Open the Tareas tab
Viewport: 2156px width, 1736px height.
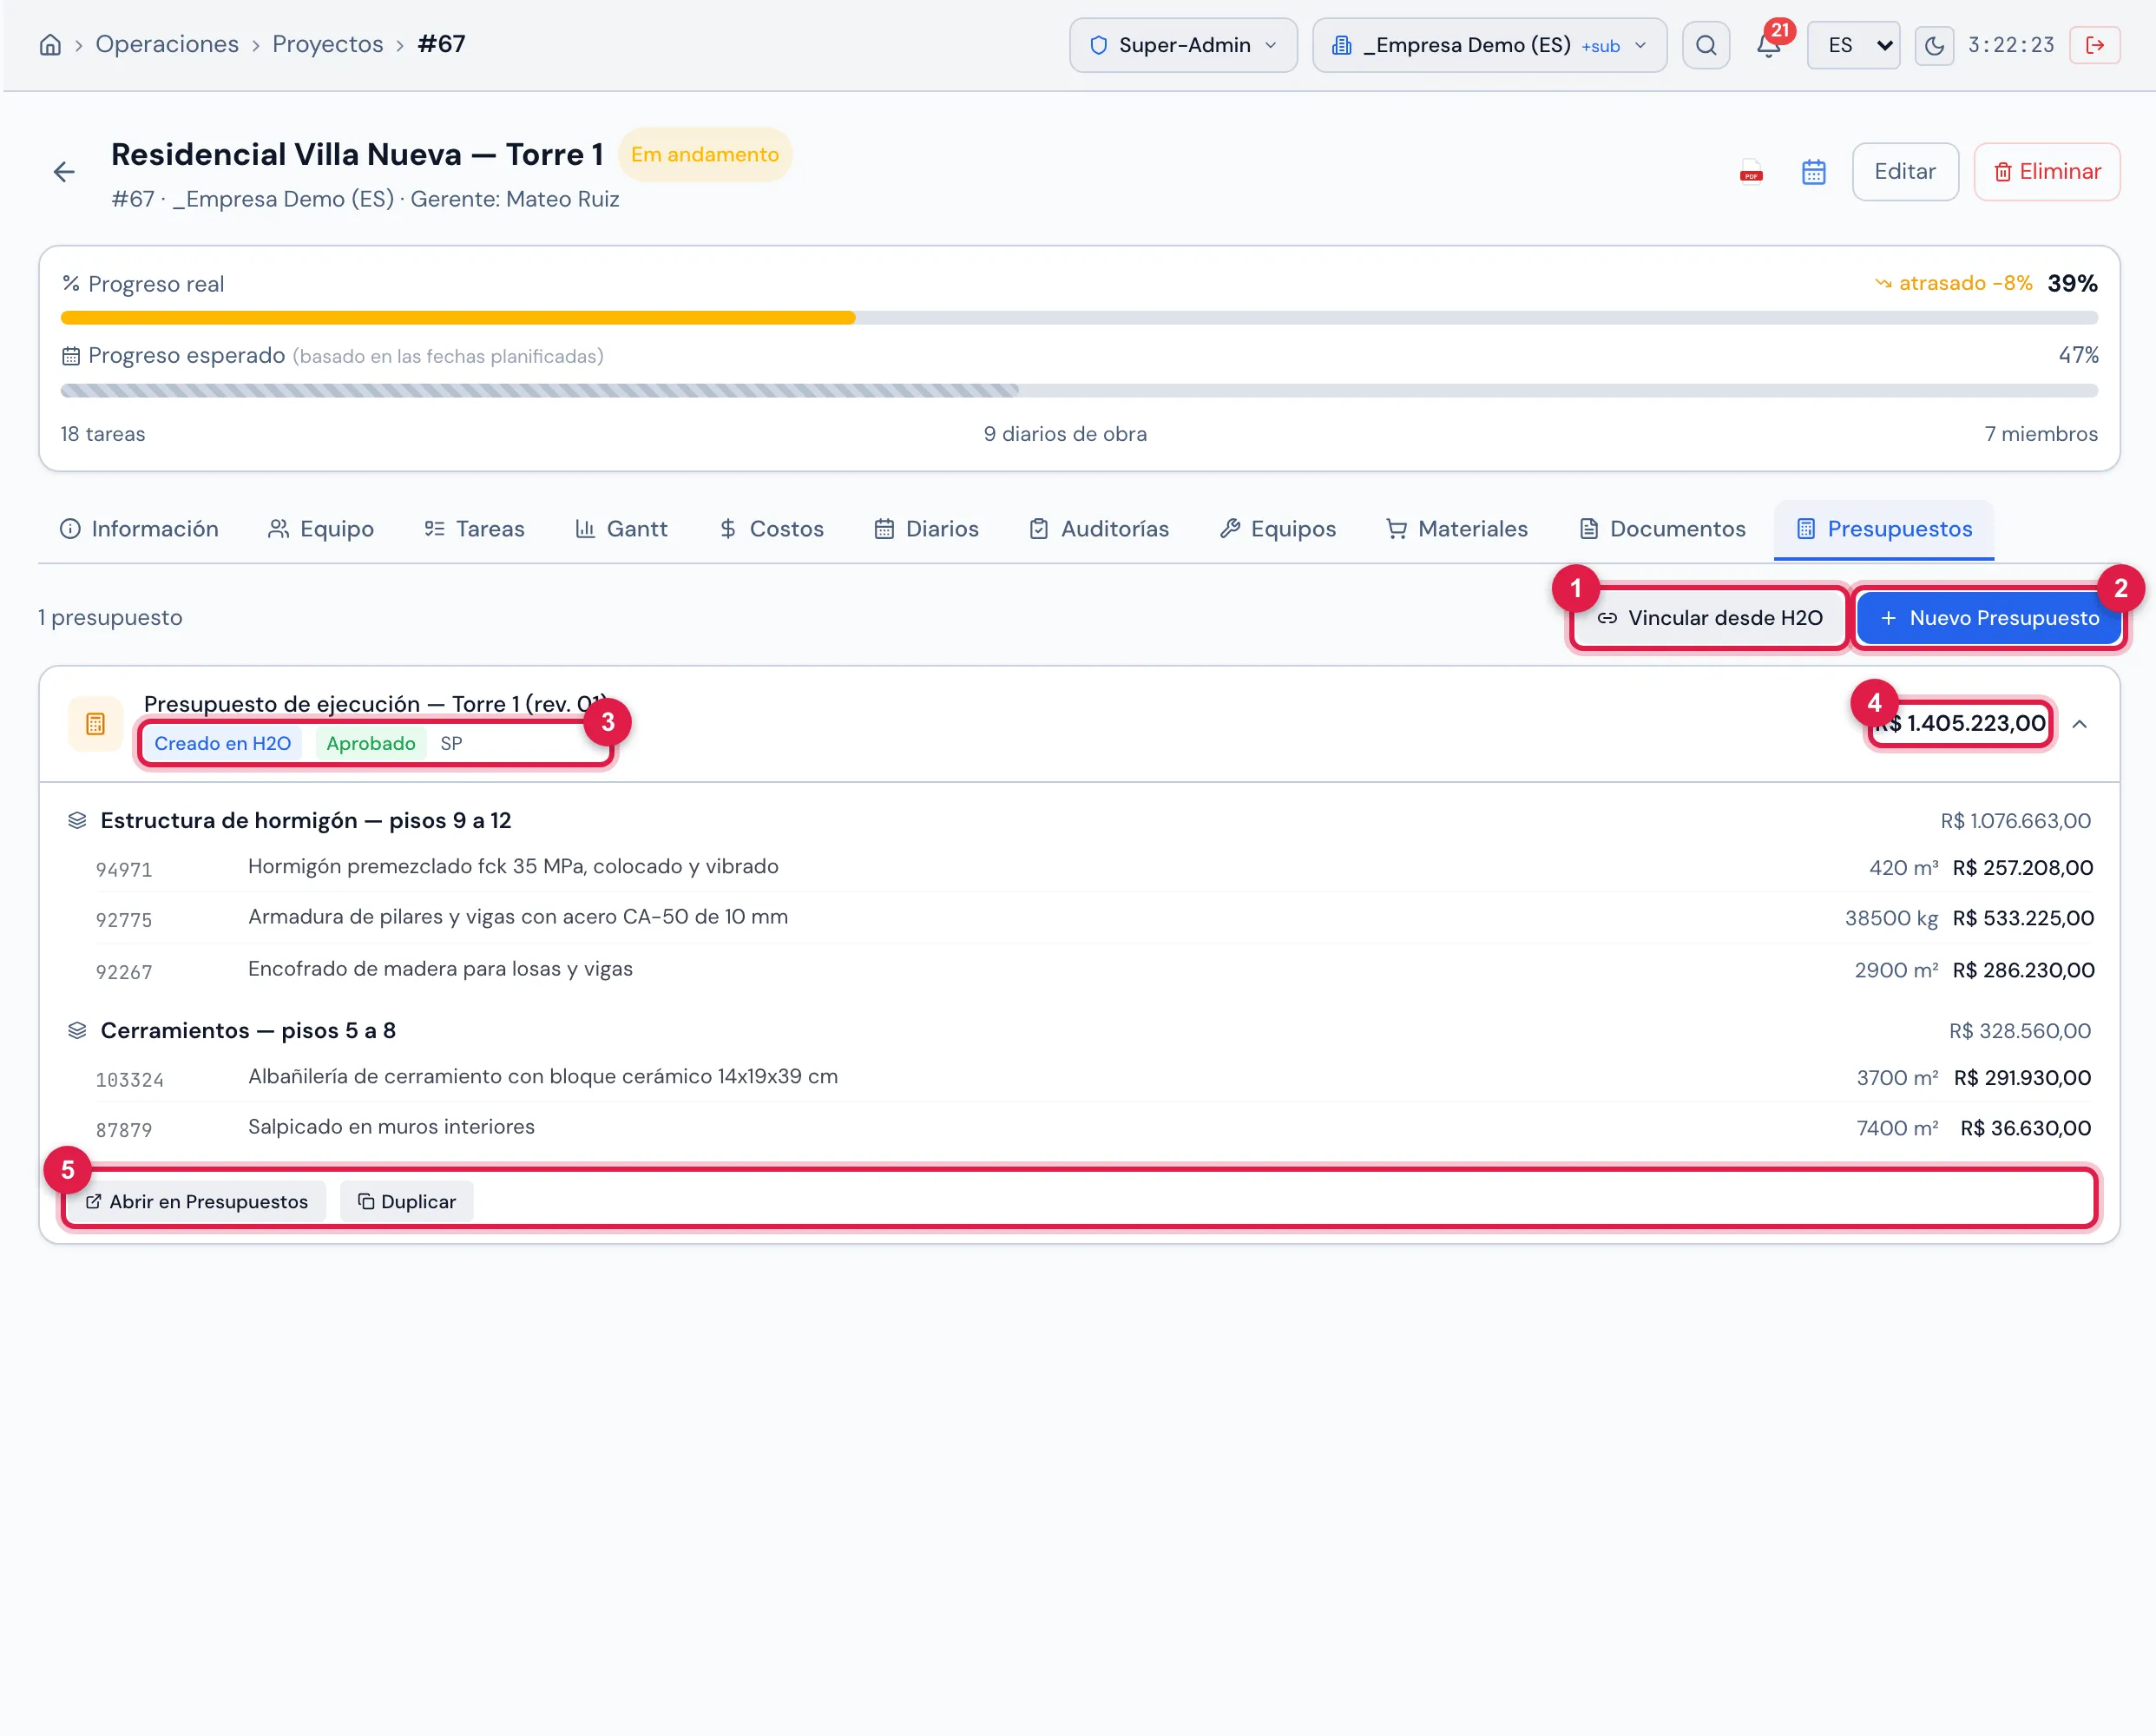(474, 529)
